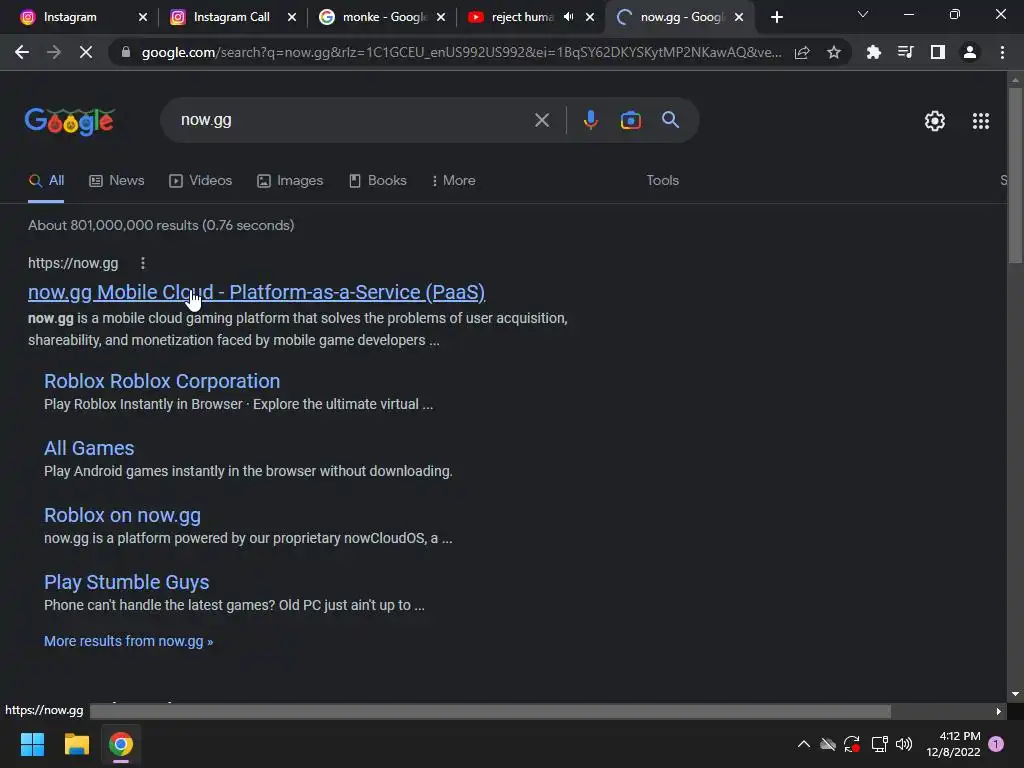Select the All search filter
1024x768 pixels.
(46, 180)
